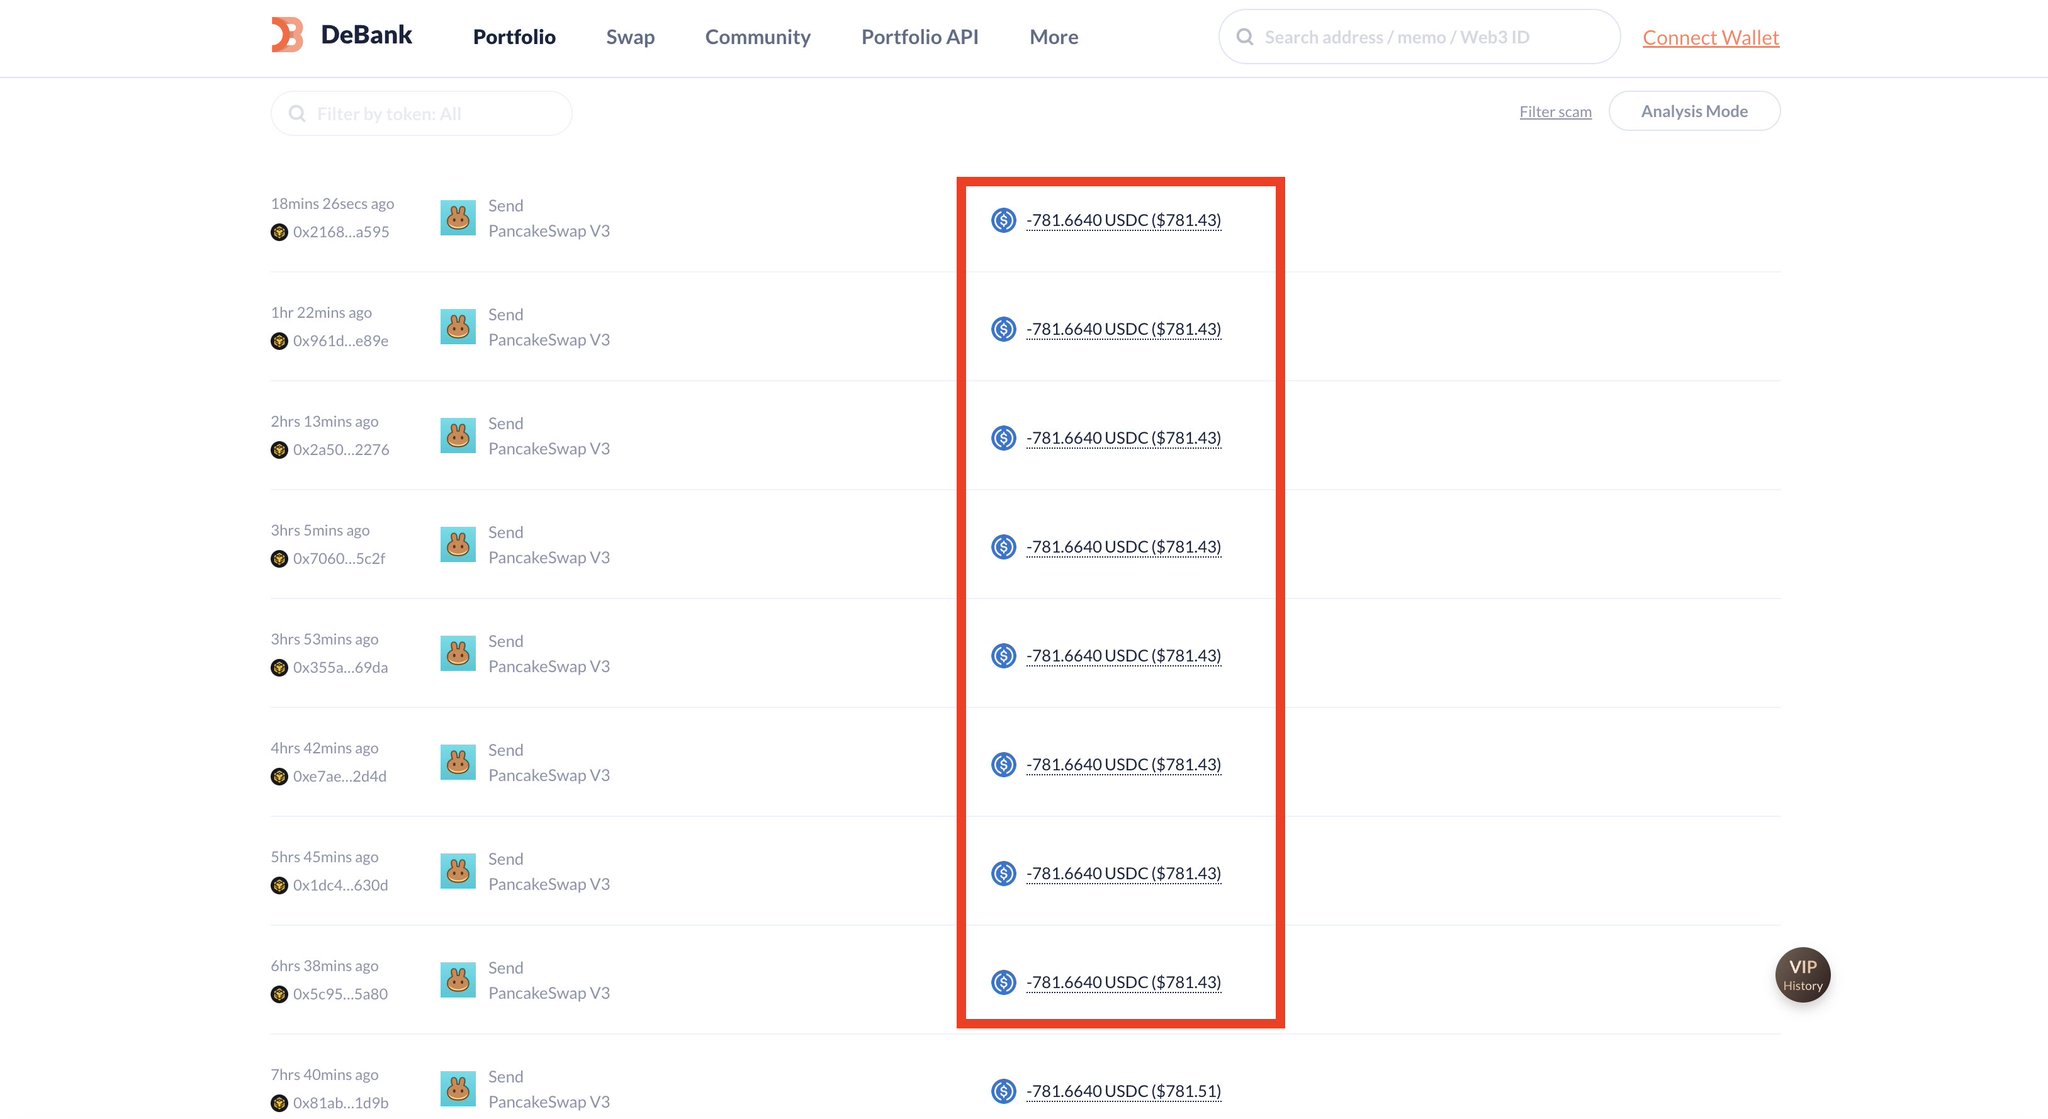Click USDC token icon in 1hr 22mins row
The width and height of the screenshot is (2048, 1119).
[x=1003, y=329]
